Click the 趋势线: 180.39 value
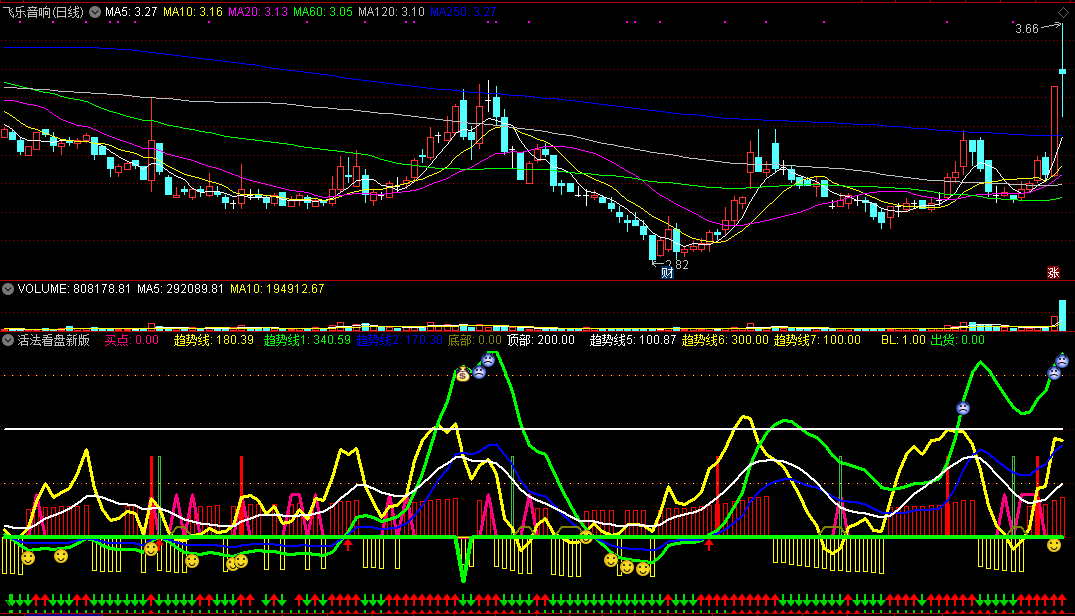This screenshot has height=616, width=1075. (x=213, y=340)
